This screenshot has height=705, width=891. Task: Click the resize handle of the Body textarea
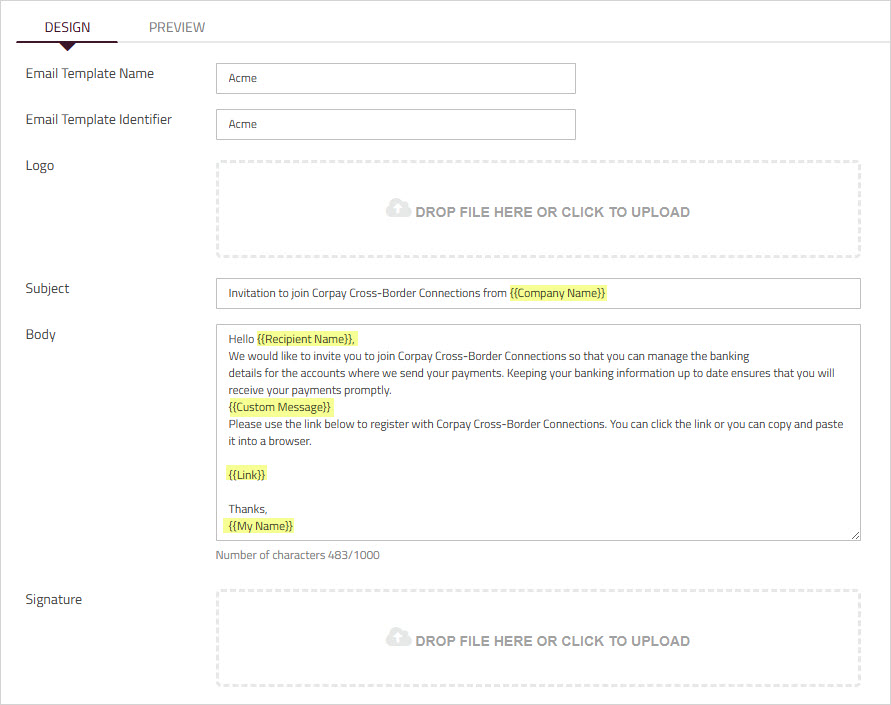tap(856, 535)
